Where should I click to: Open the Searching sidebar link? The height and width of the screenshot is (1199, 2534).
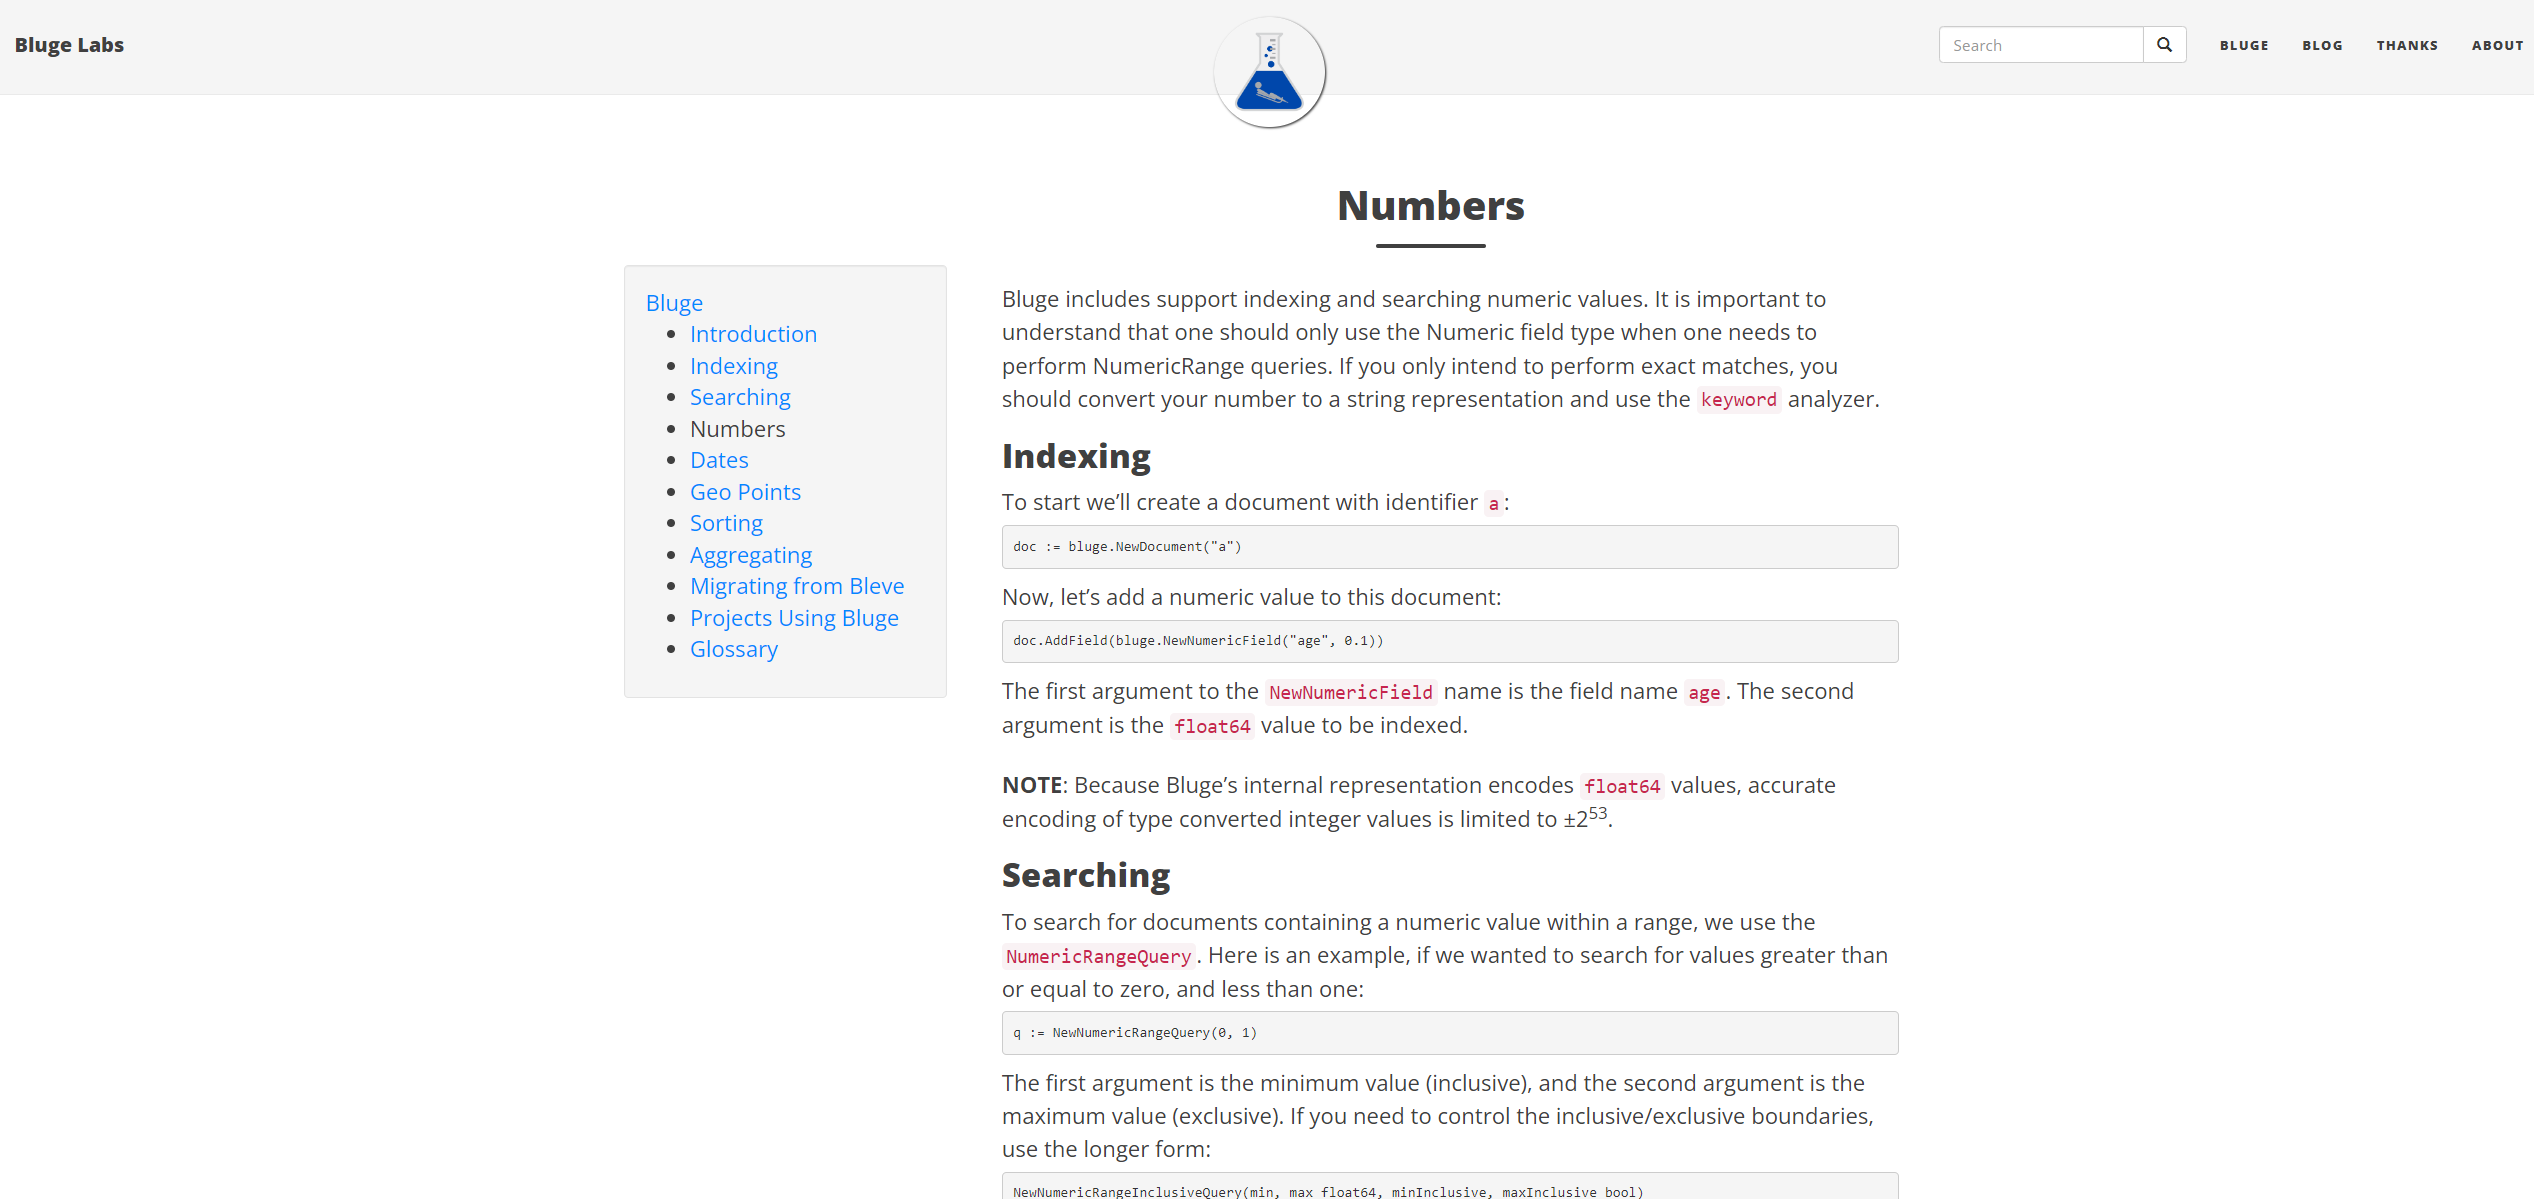(740, 397)
